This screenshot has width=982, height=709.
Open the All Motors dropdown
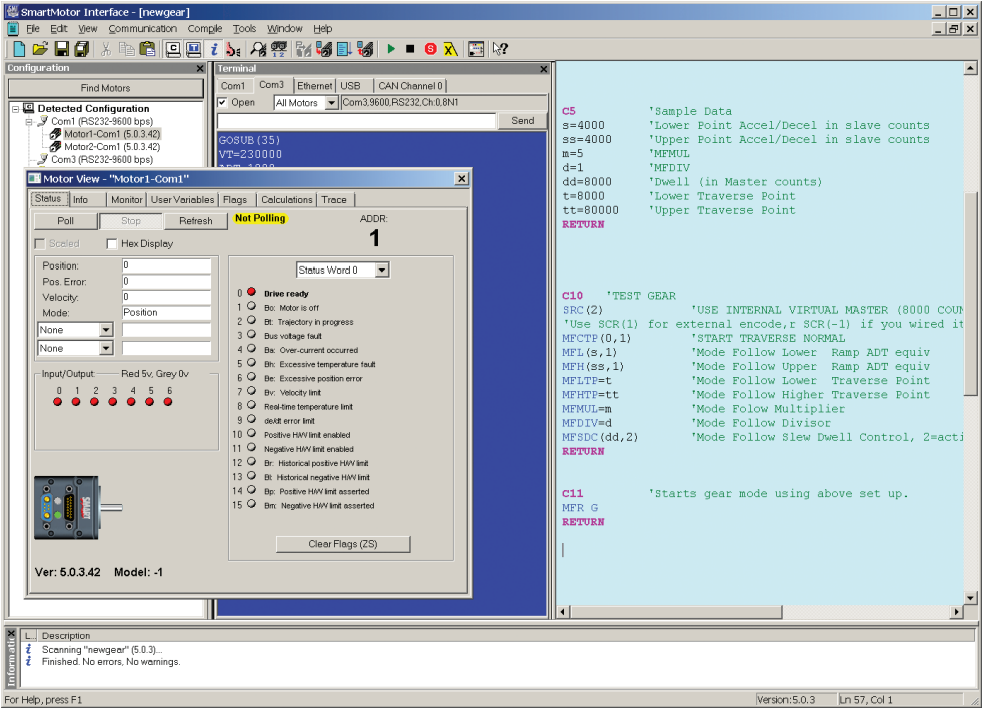pyautogui.click(x=331, y=103)
